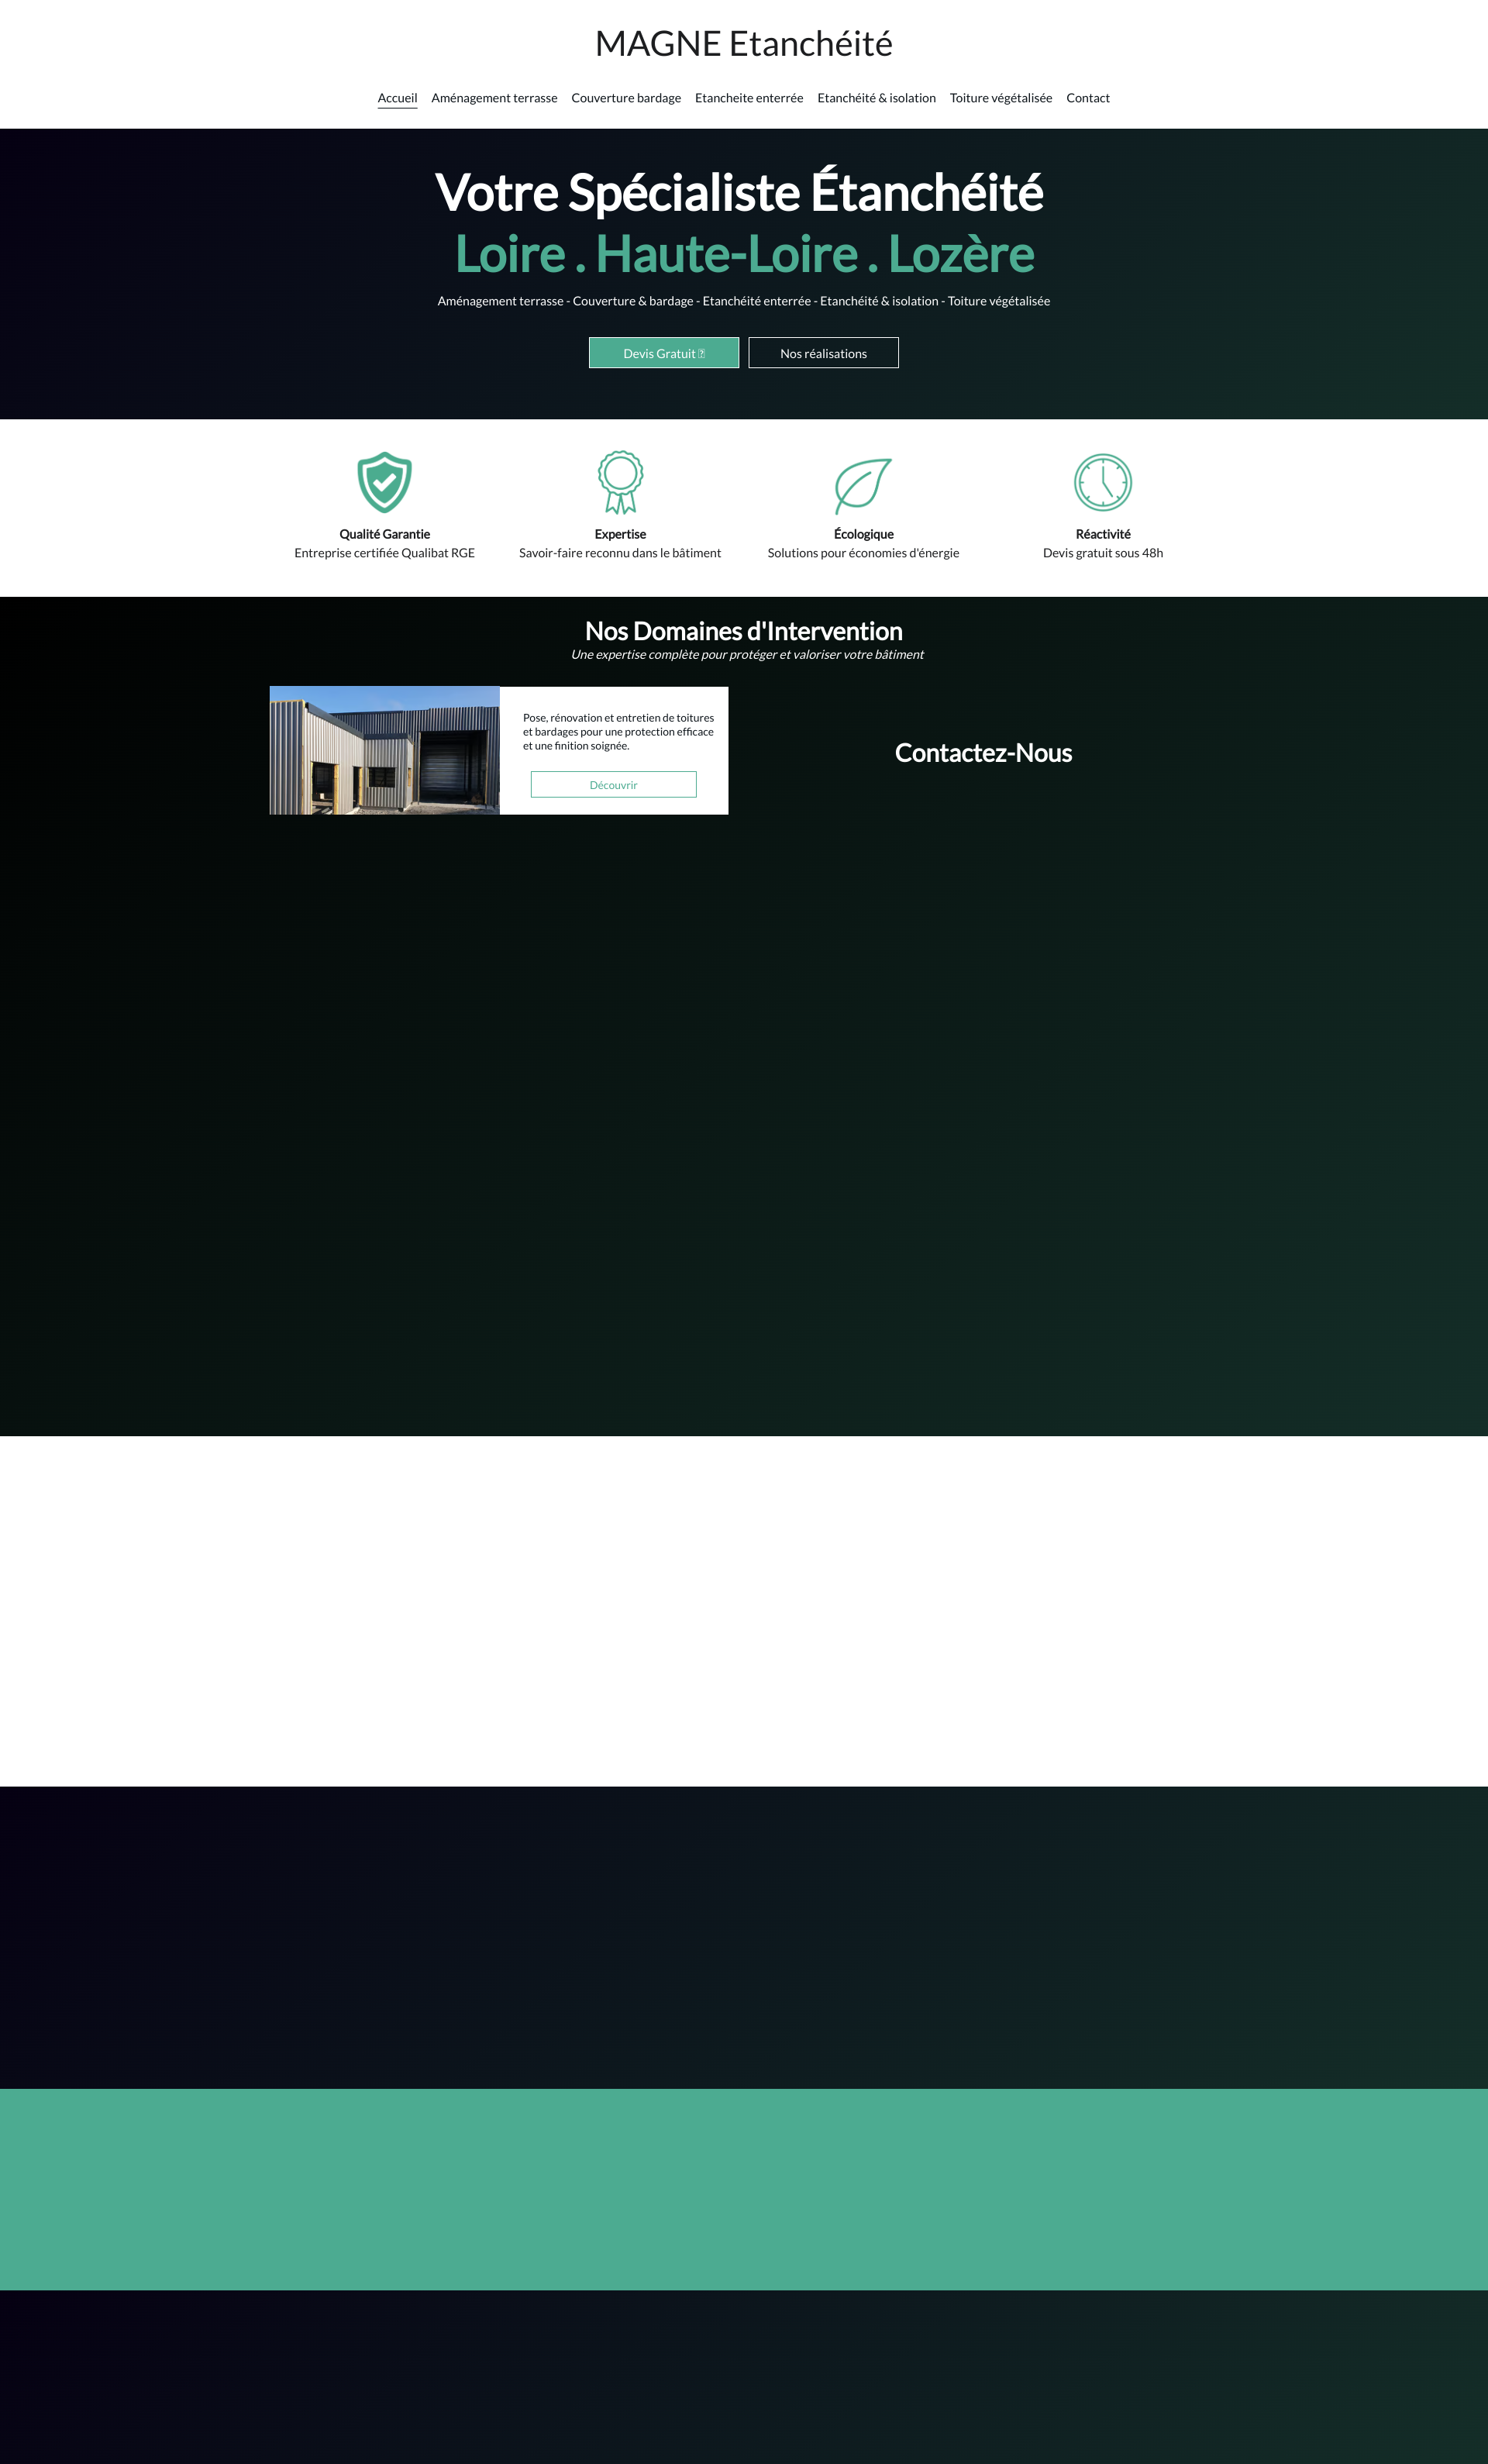Open the Accueil menu item
Screen dimensions: 1488x2464
[x=397, y=98]
